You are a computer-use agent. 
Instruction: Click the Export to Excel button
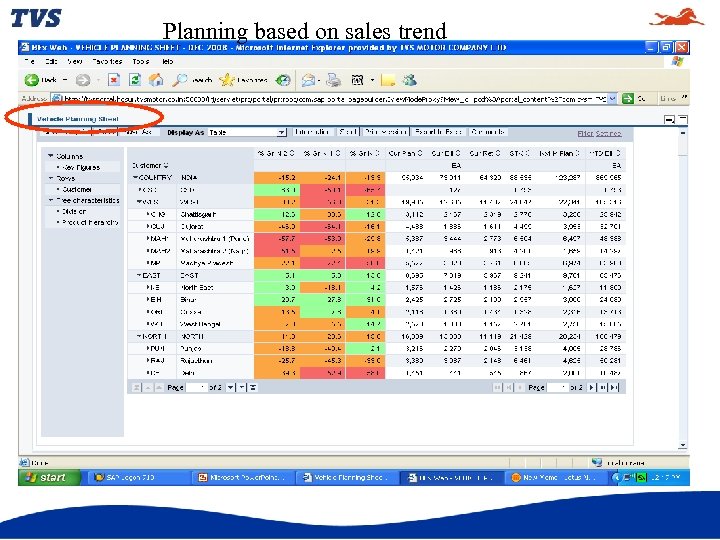(438, 132)
